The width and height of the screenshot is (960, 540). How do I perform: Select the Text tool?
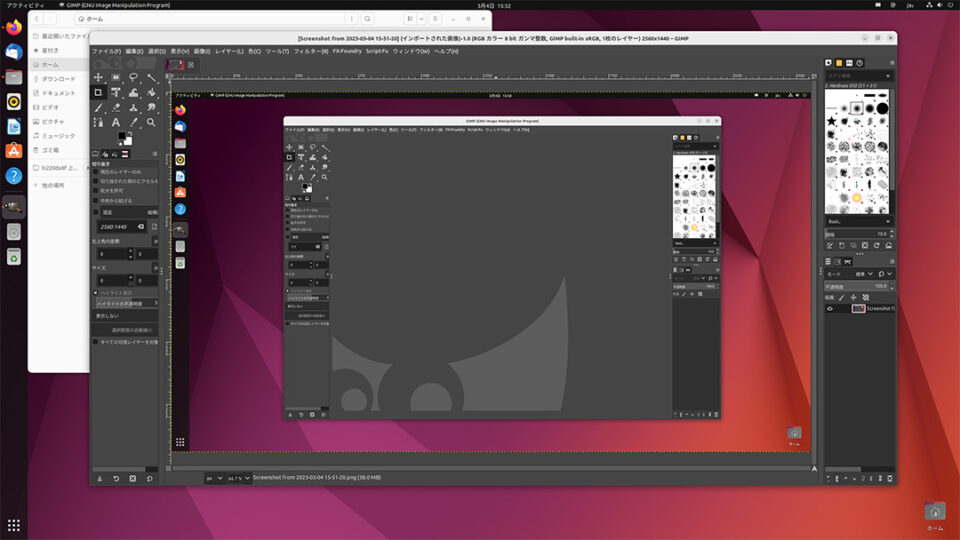point(116,122)
